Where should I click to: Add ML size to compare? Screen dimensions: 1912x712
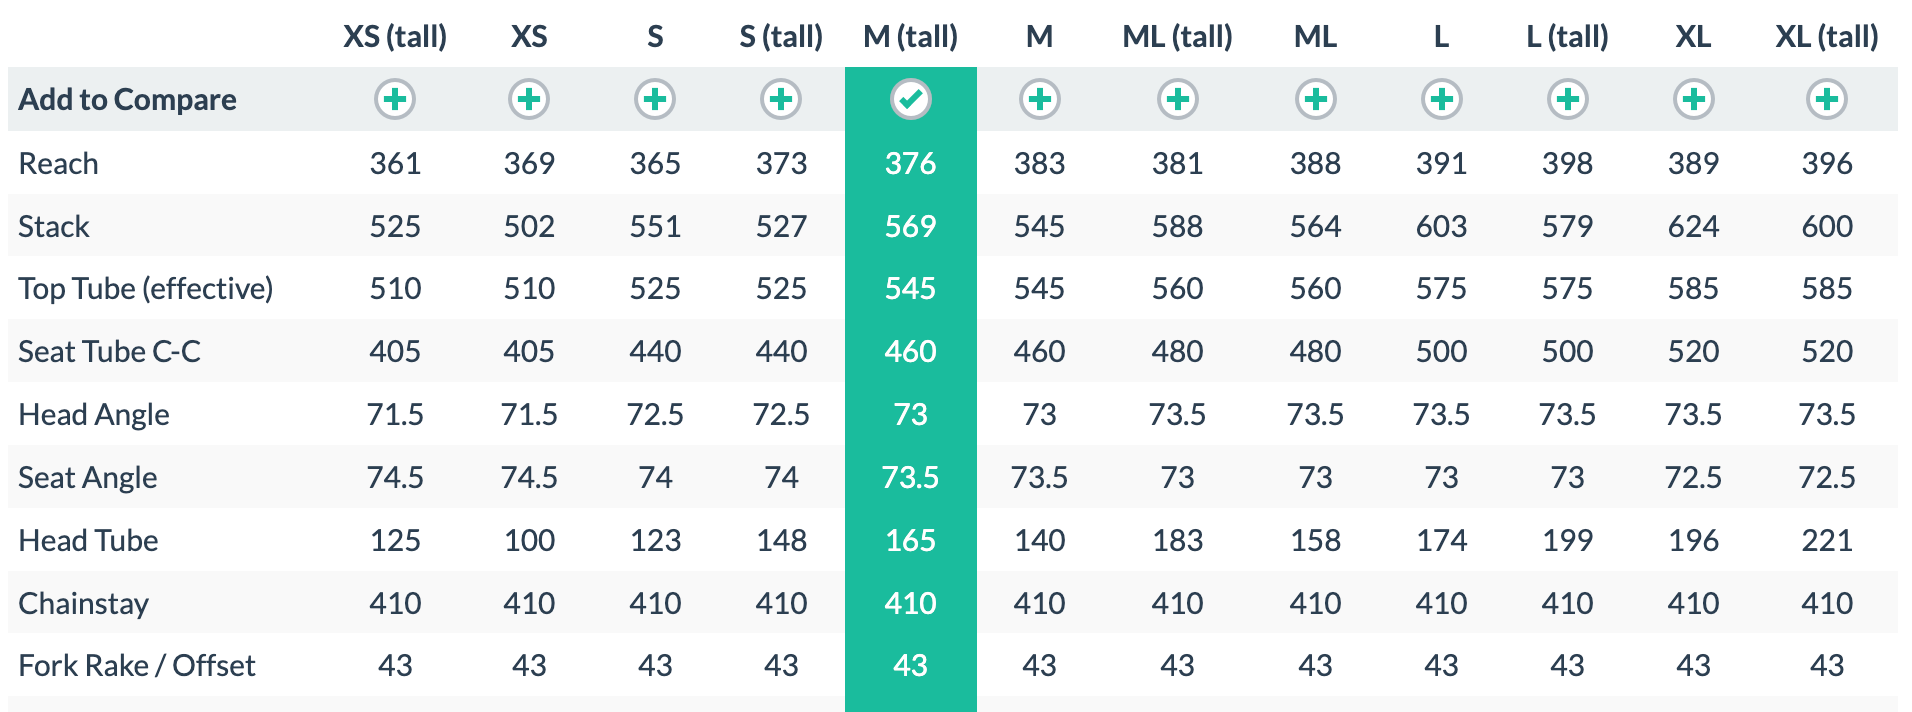(1315, 99)
